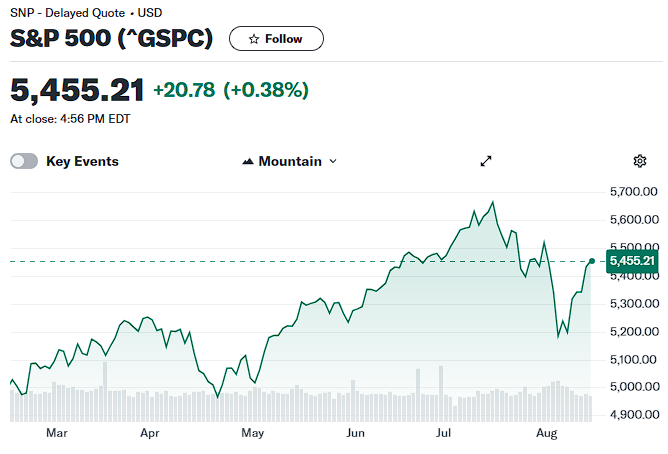Toggle the Key Events switch
The height and width of the screenshot is (454, 668).
pos(24,161)
